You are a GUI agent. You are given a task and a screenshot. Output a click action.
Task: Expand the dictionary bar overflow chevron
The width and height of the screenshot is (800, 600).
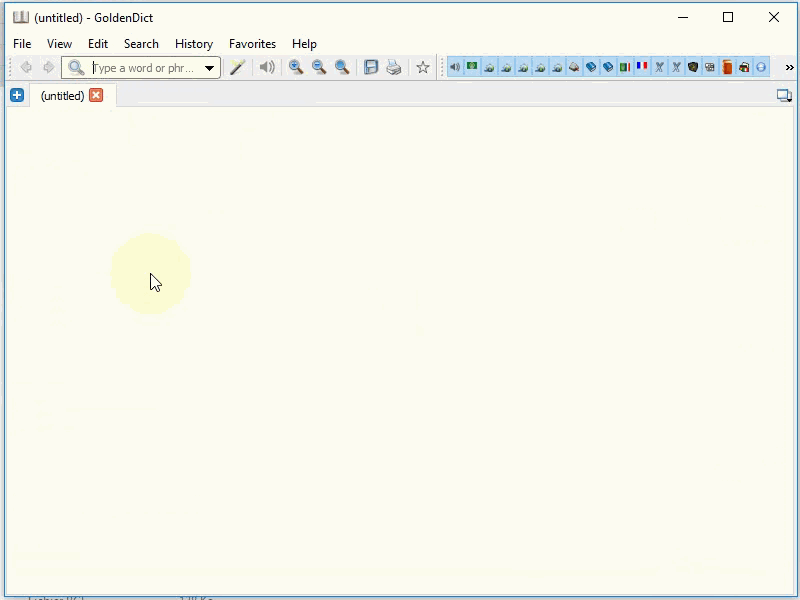click(x=789, y=67)
